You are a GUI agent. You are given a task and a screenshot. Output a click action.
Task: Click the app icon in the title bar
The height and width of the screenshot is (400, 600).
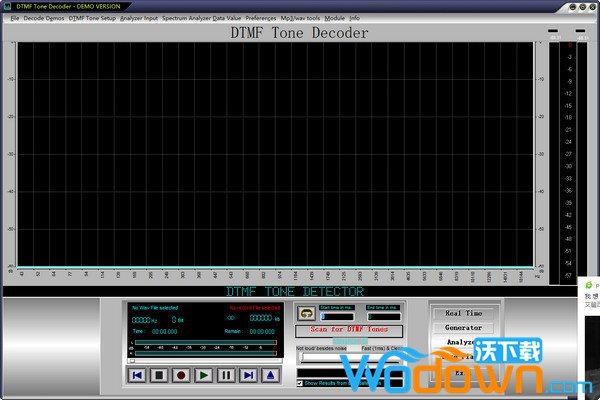click(x=8, y=6)
